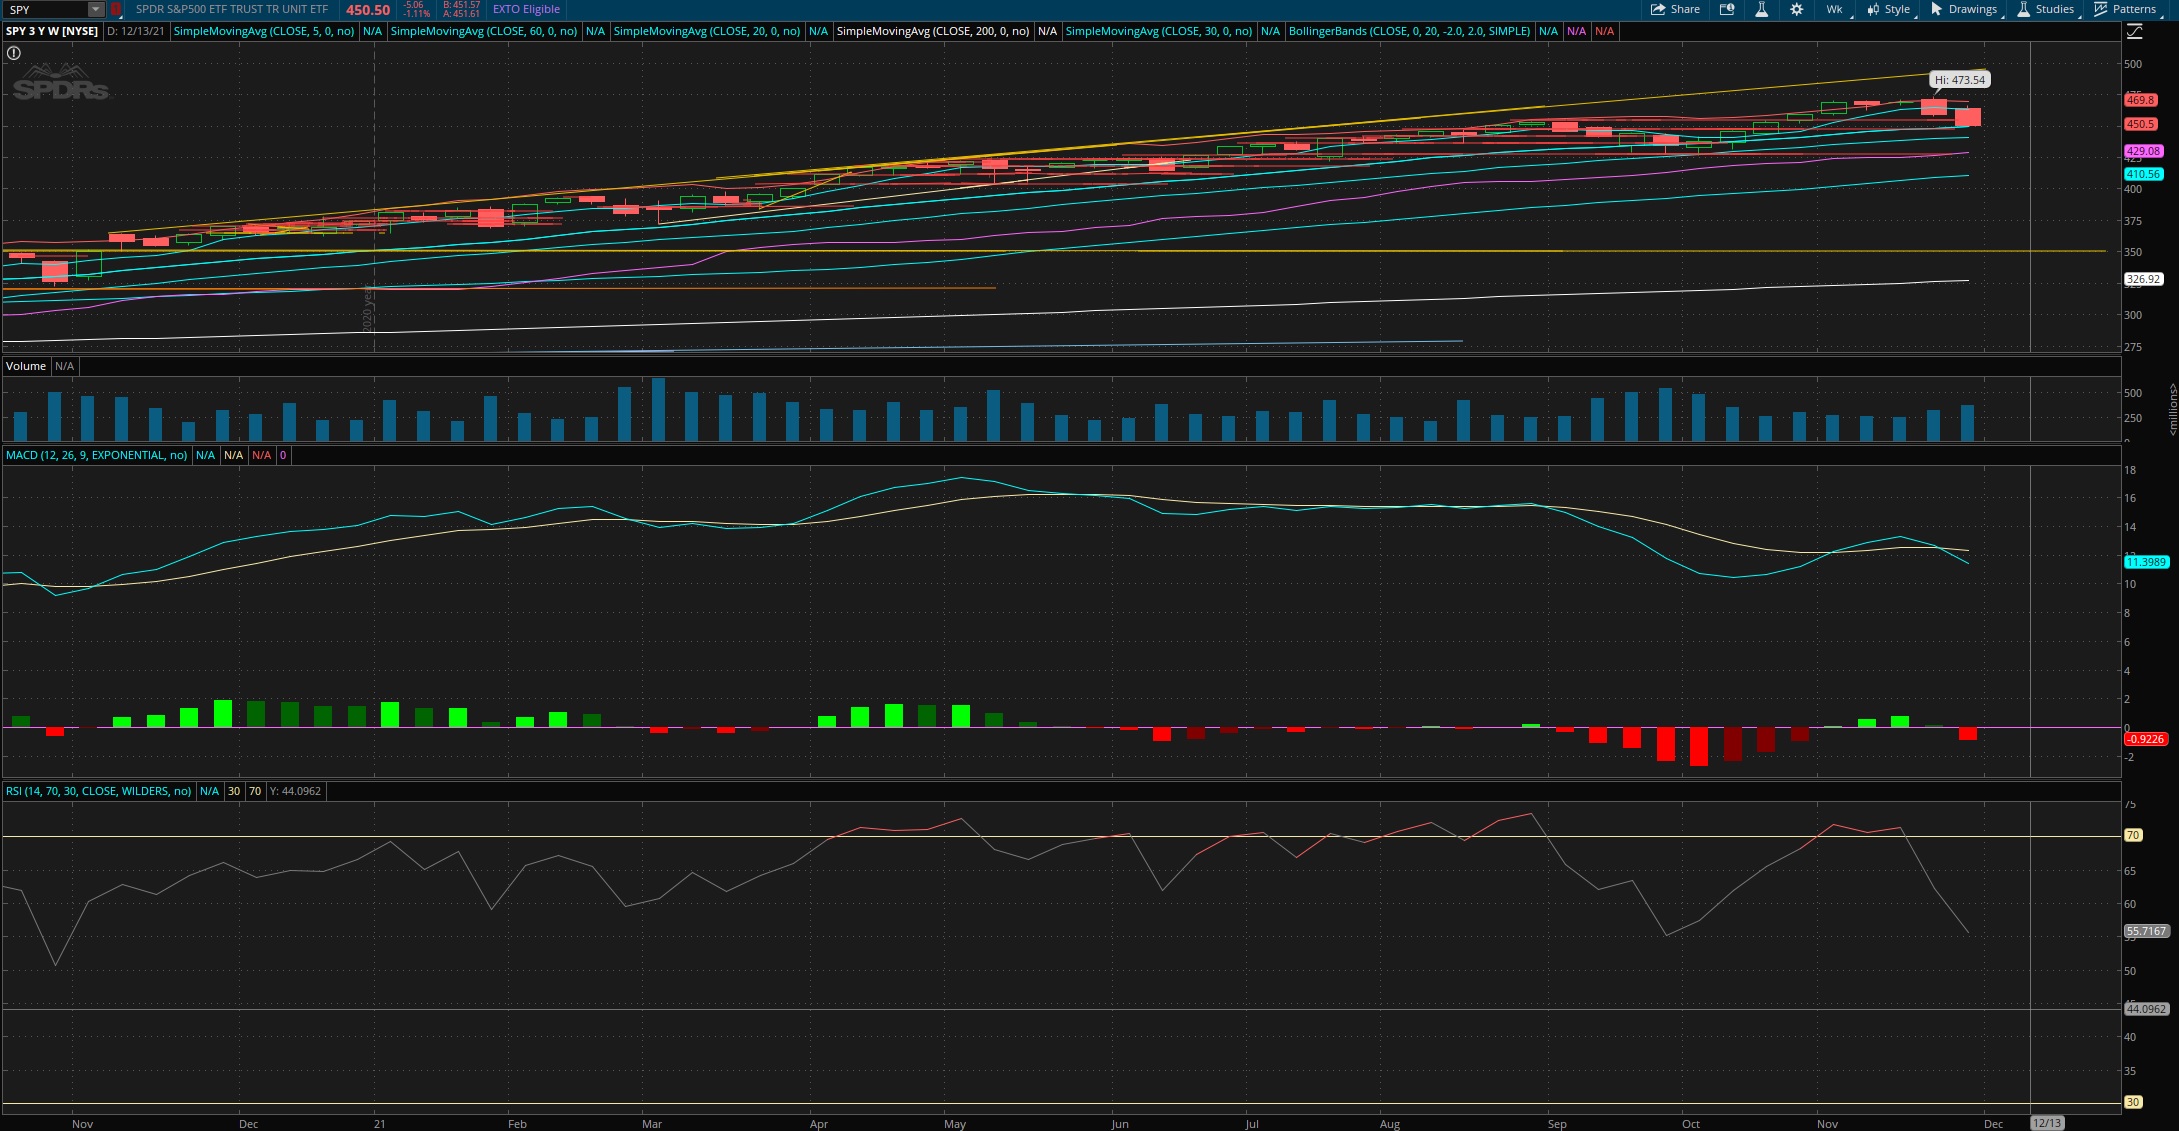The height and width of the screenshot is (1131, 2179).
Task: Click the RSI (14, 70, 30, CLOSE, WILDERS, no) label
Action: tap(99, 791)
